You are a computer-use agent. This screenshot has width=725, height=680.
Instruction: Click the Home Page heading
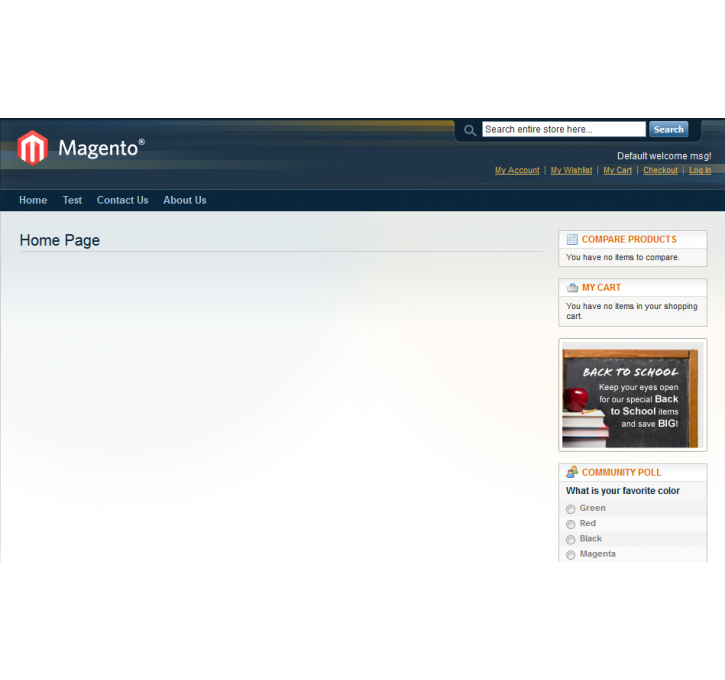pos(60,240)
